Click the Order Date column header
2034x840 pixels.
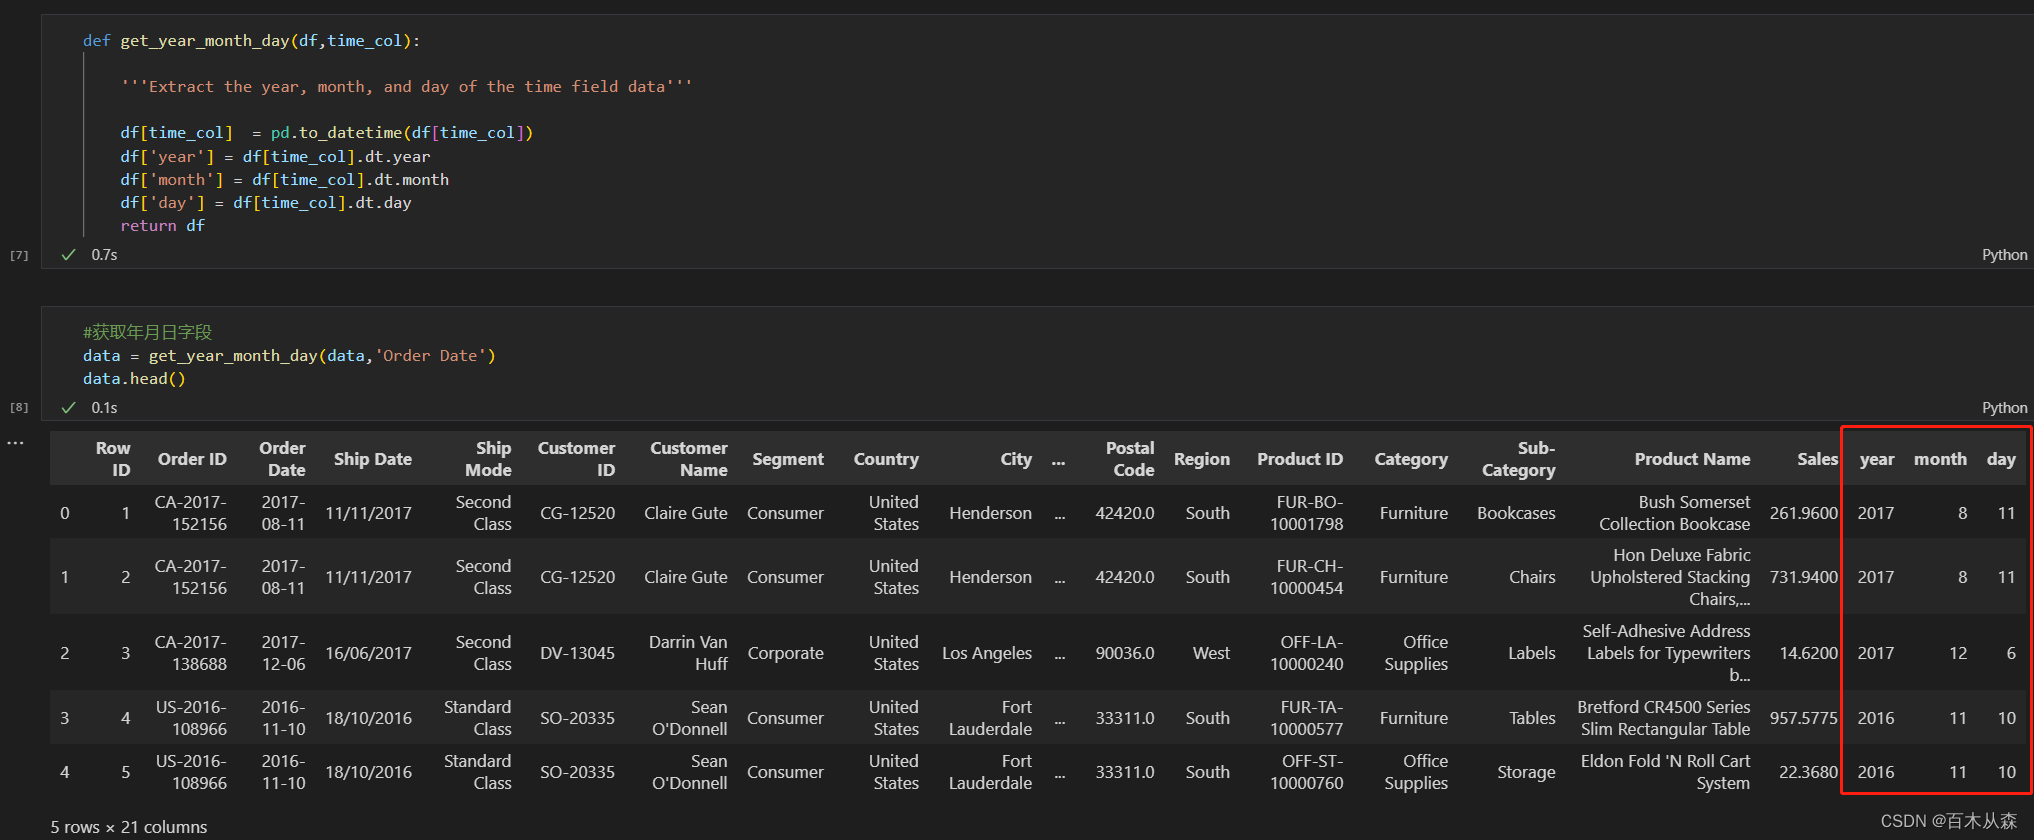click(x=282, y=459)
